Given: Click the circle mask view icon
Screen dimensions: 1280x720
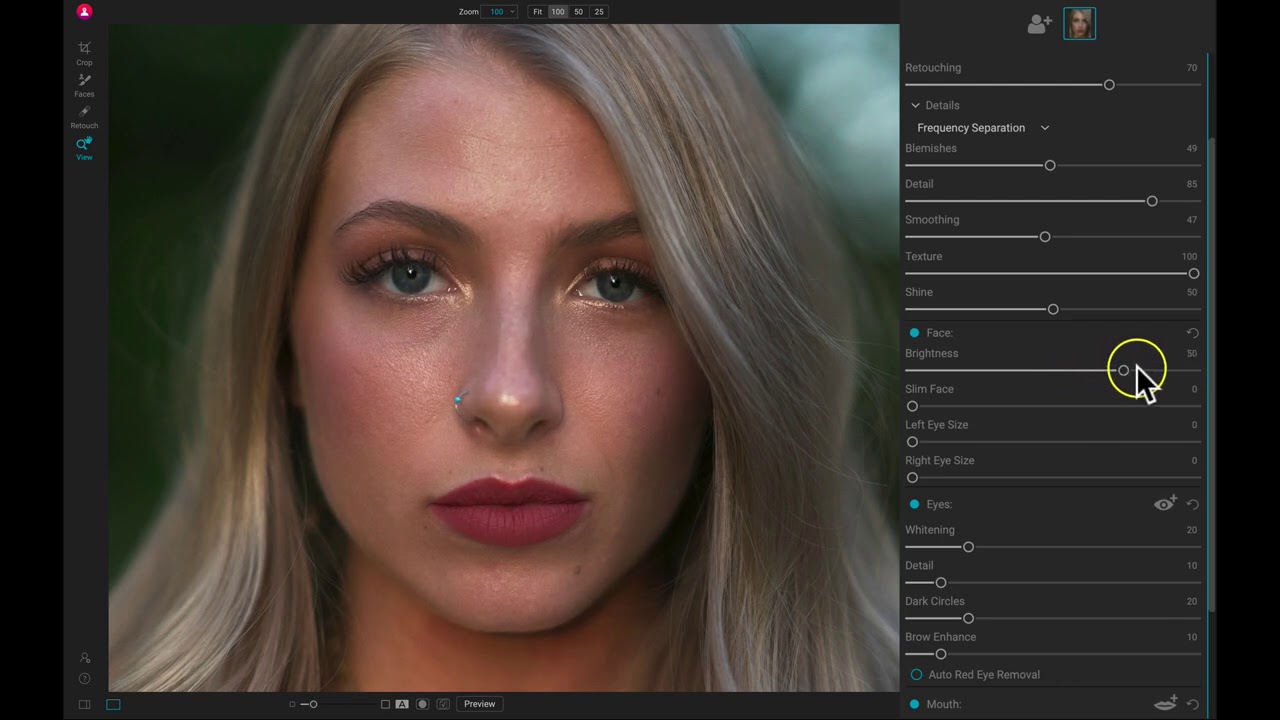Looking at the screenshot, I should click(422, 704).
